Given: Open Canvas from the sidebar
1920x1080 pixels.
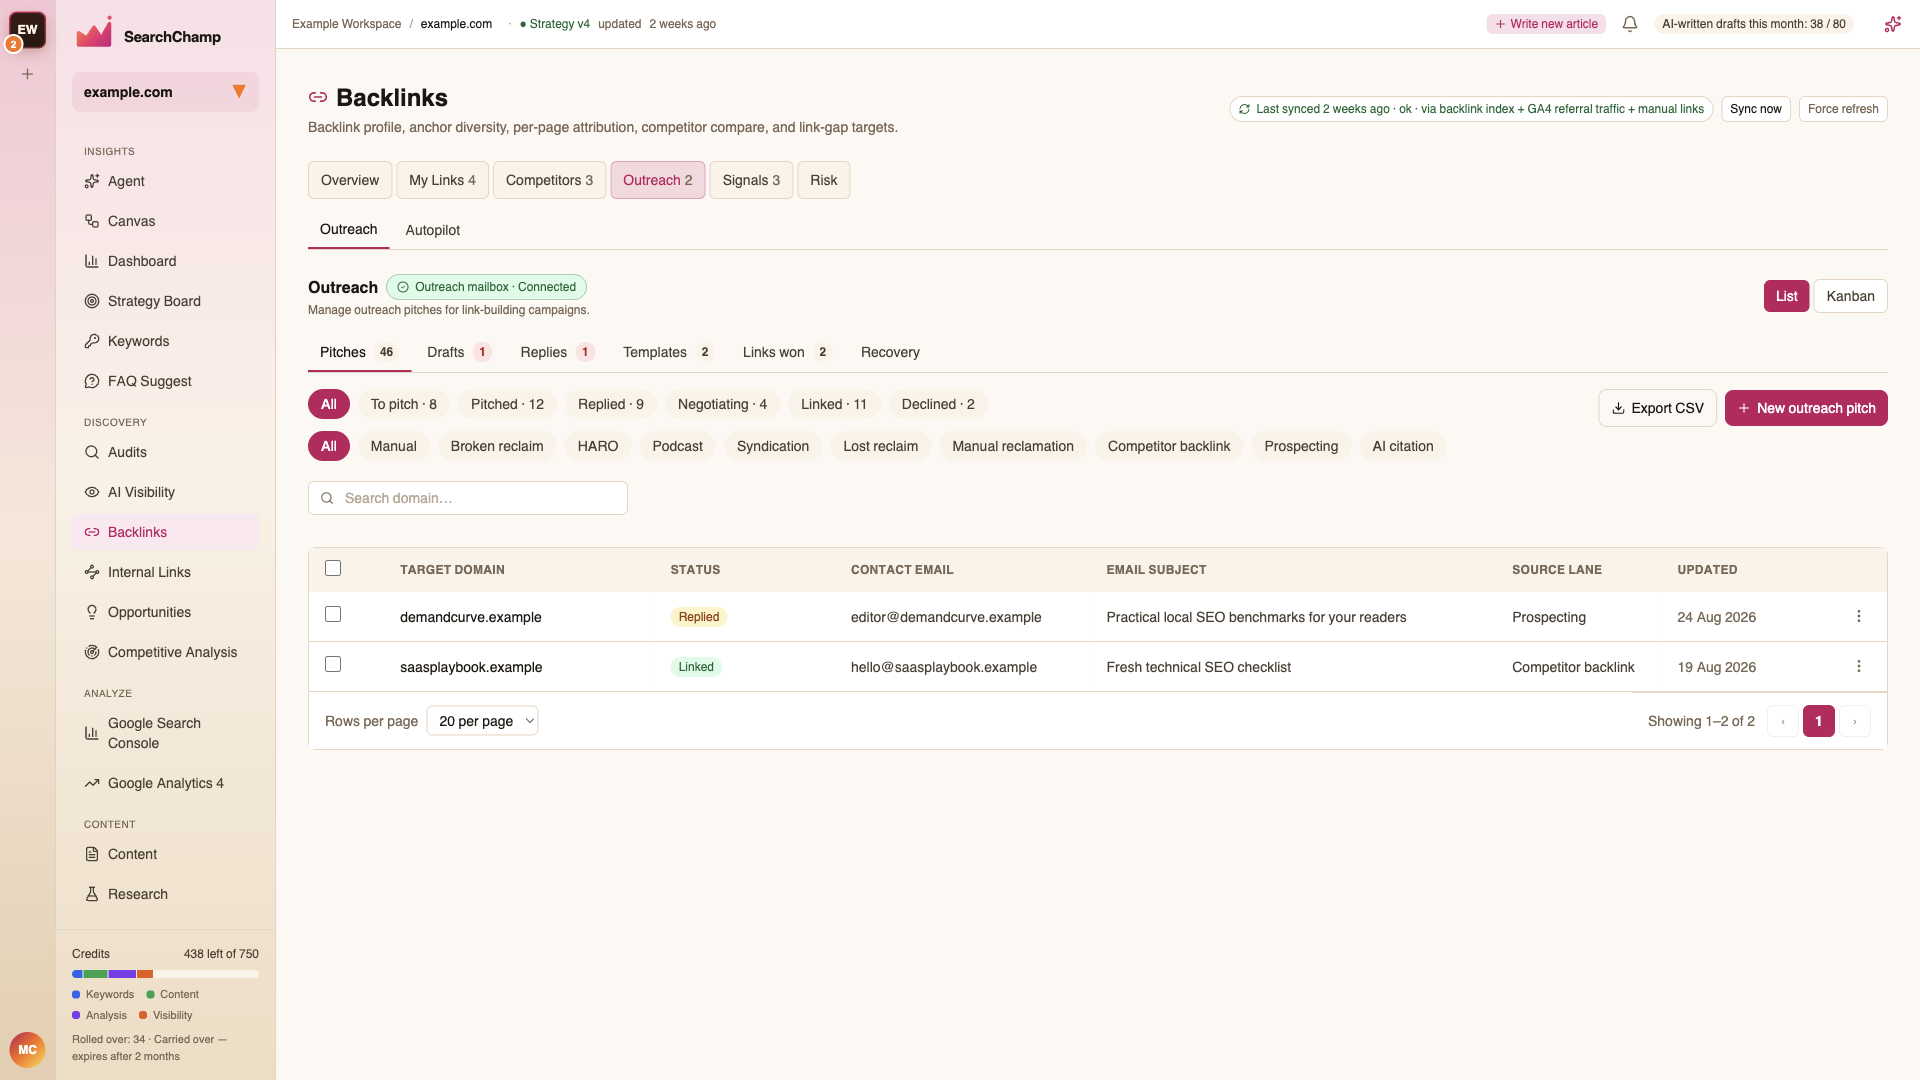Looking at the screenshot, I should pos(165,221).
